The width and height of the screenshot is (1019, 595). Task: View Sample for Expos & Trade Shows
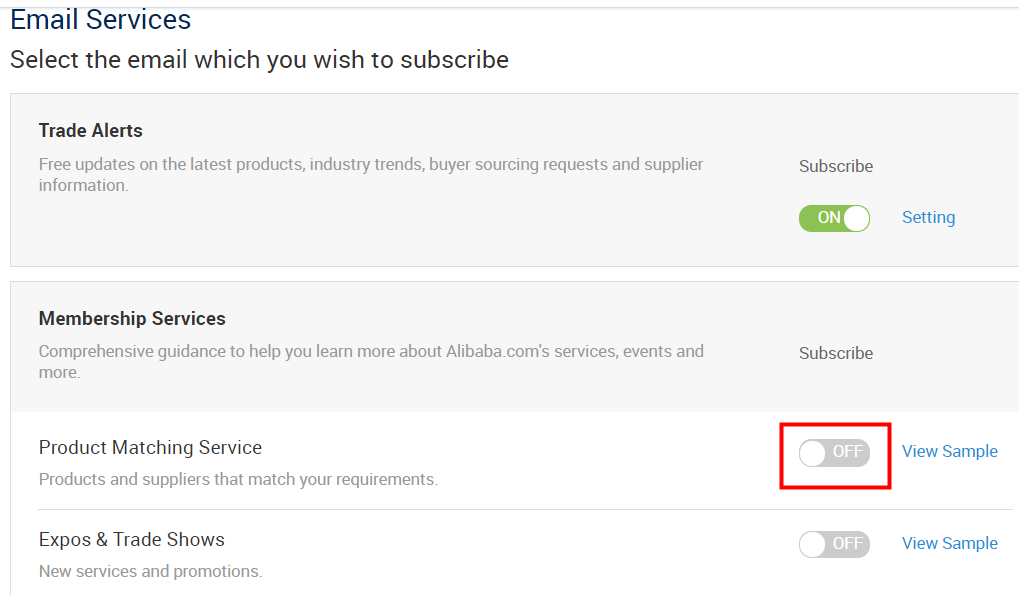[949, 543]
